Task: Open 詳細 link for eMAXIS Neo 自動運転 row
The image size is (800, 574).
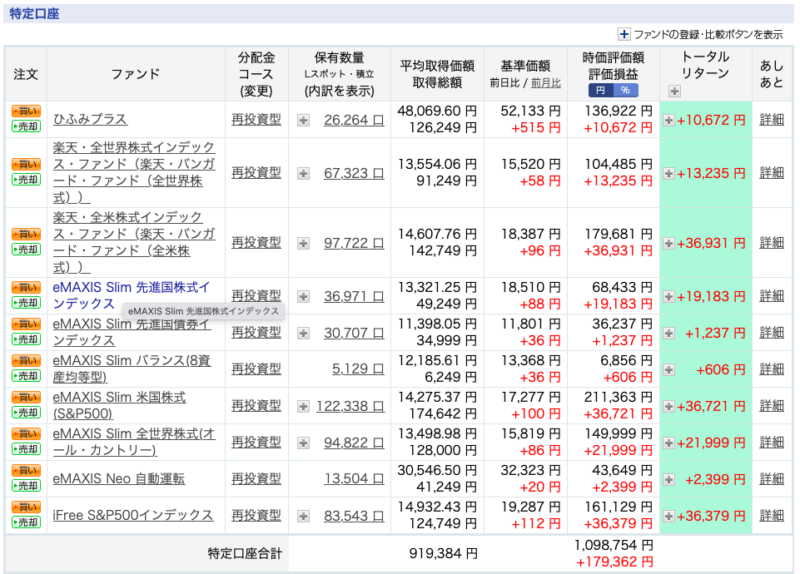Action: 771,479
